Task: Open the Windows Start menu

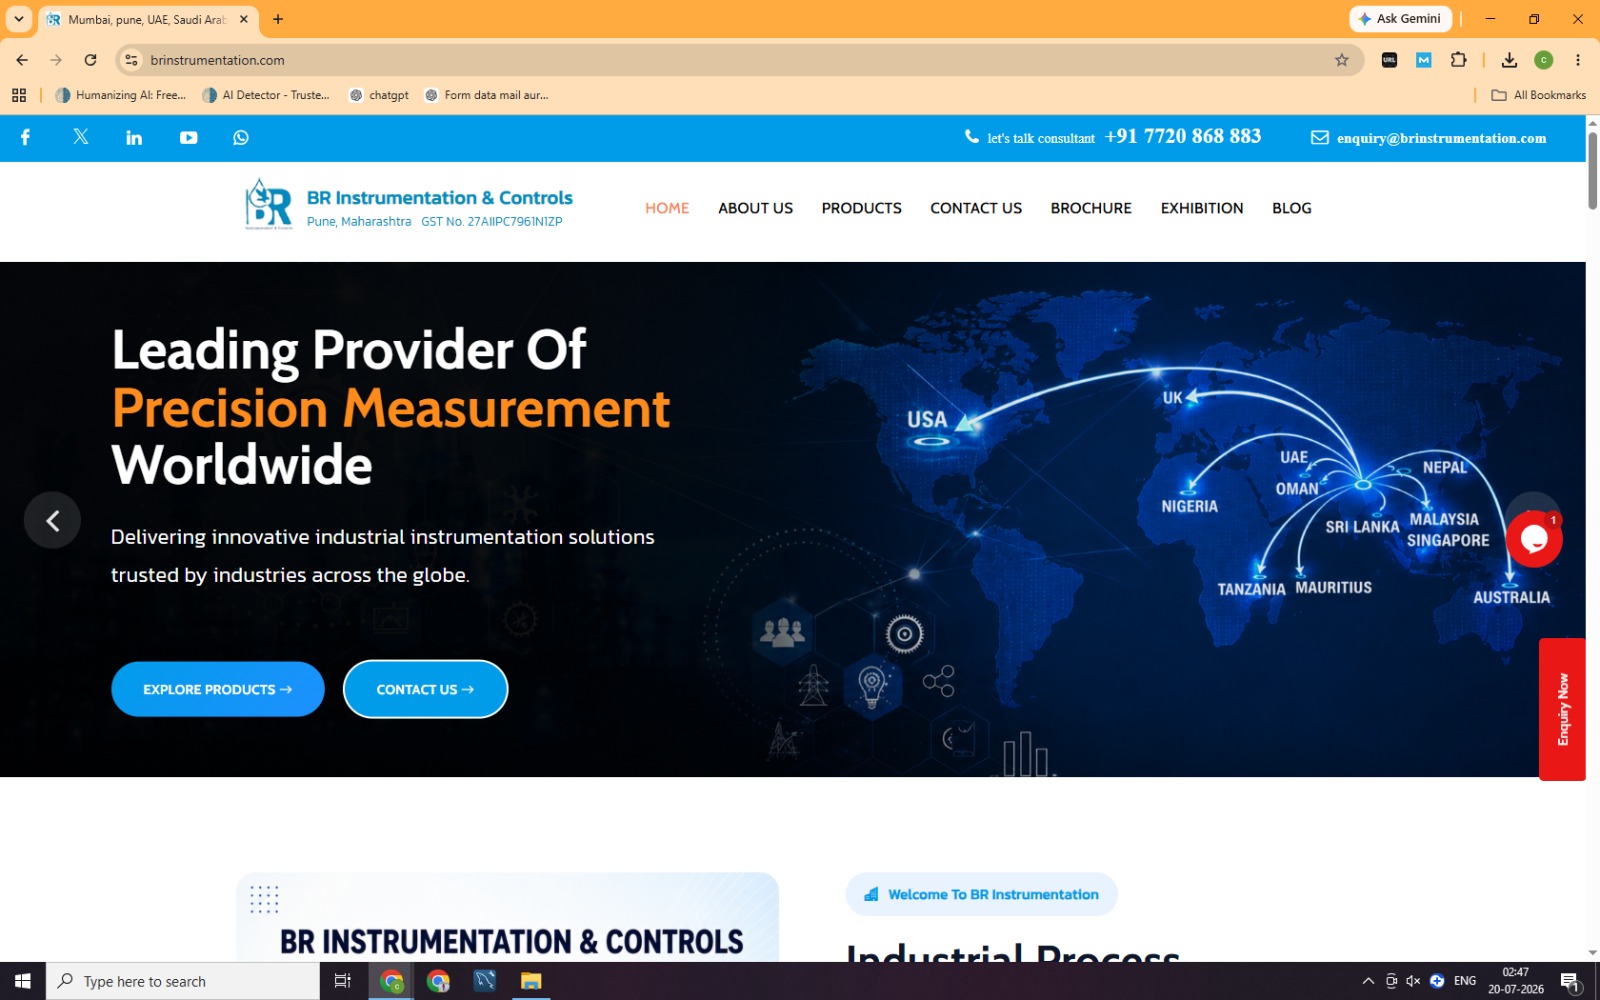Action: coord(22,981)
